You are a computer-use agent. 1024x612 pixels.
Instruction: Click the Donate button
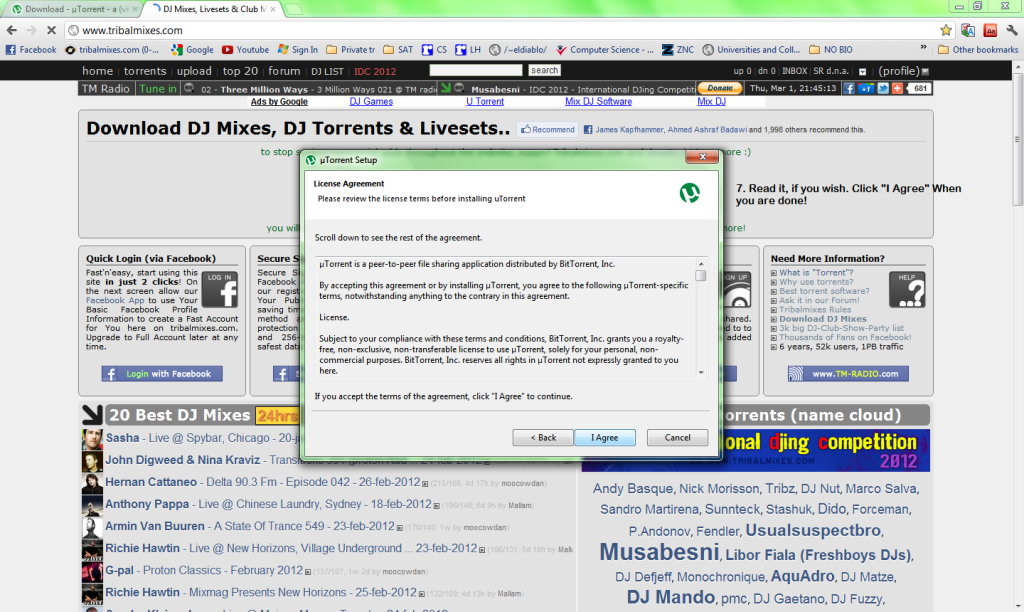click(x=720, y=88)
